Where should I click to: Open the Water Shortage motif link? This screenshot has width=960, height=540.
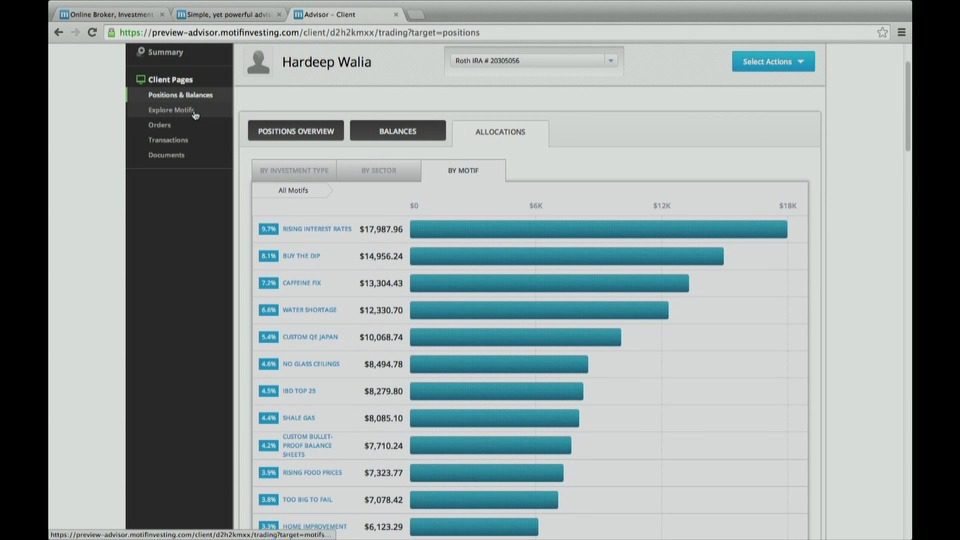pos(309,310)
